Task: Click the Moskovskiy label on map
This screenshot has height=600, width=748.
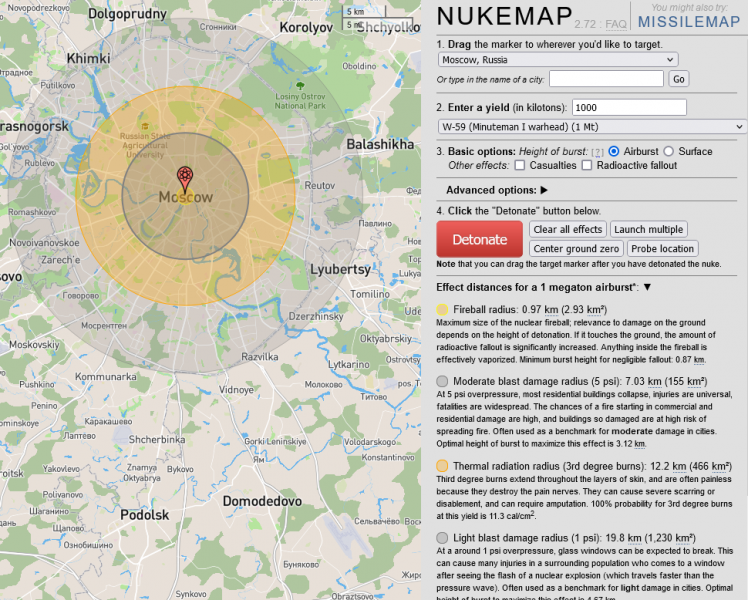Action: point(34,344)
